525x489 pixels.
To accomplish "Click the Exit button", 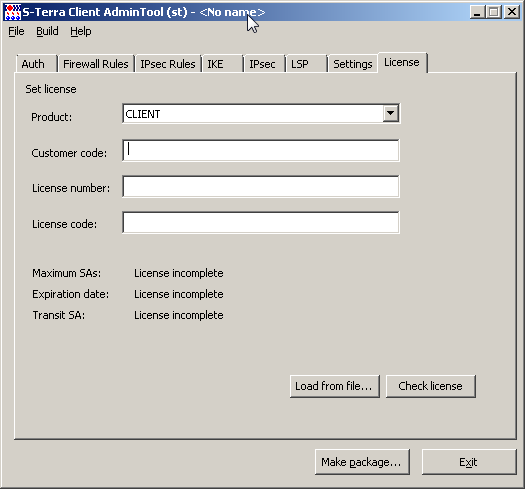I will coord(469,462).
